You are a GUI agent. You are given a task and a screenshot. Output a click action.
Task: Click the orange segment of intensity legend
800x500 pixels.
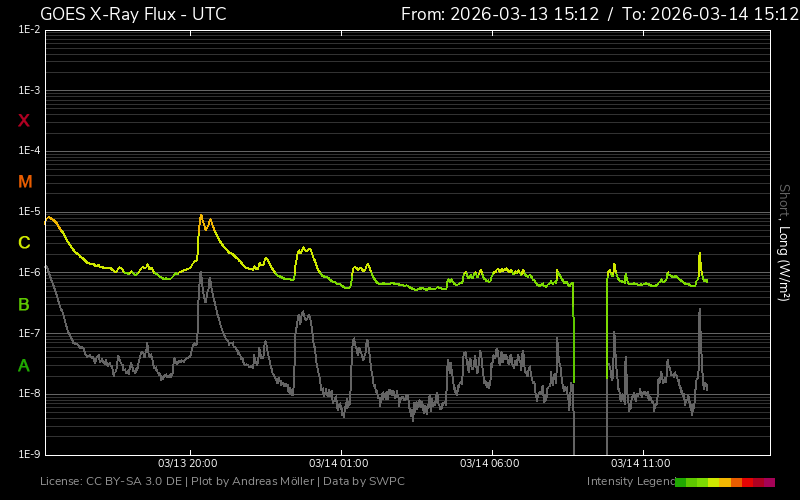[x=736, y=482]
